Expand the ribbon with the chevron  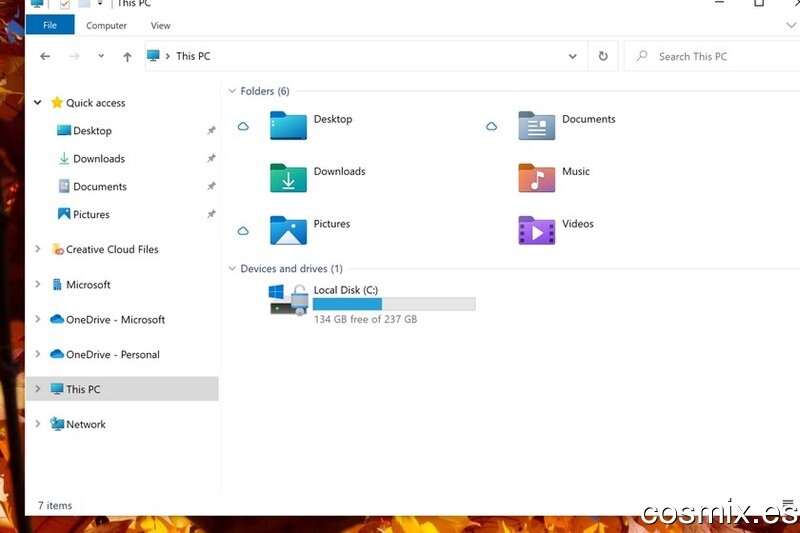(x=791, y=25)
